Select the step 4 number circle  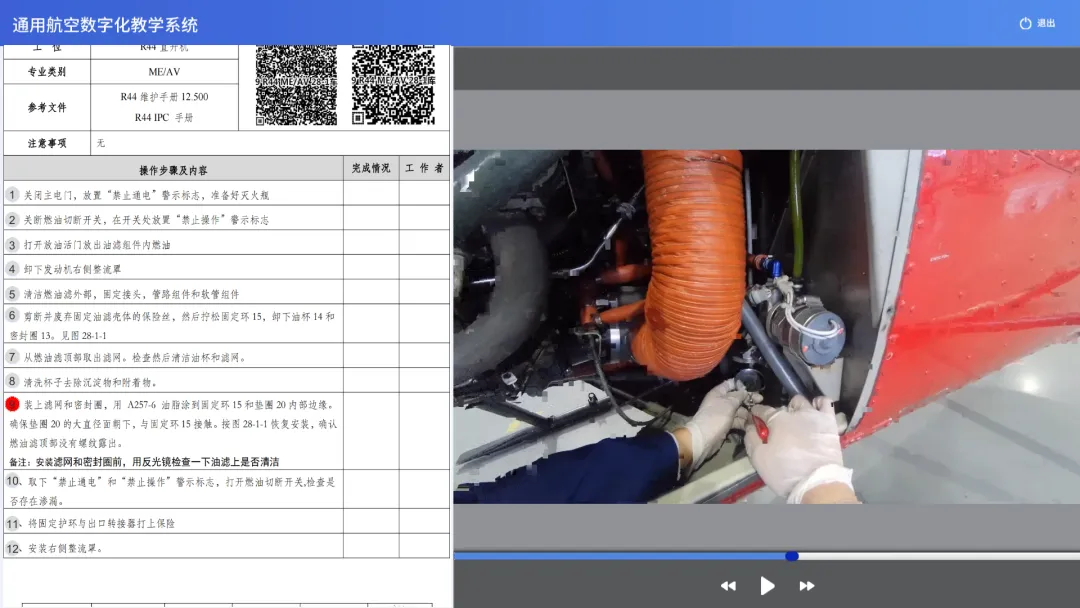point(12,269)
